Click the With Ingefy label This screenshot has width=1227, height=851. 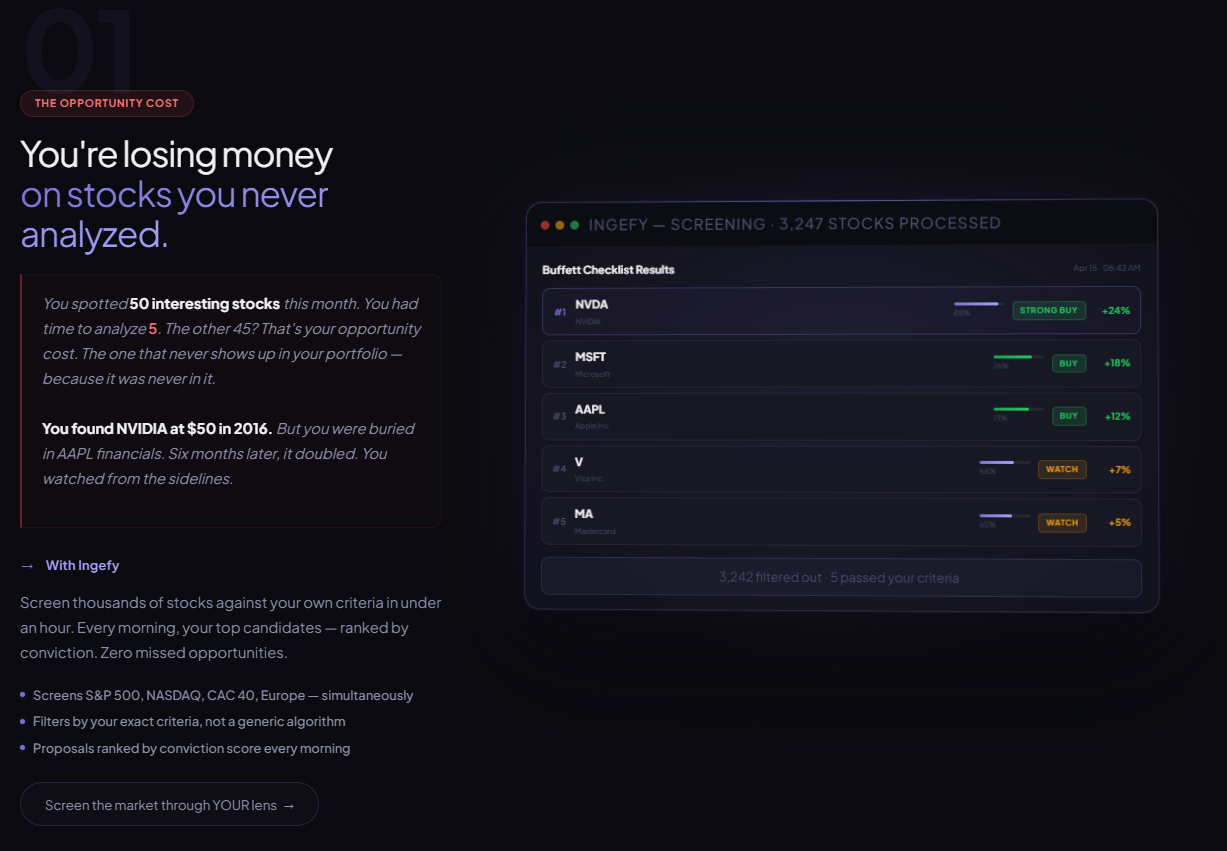click(83, 566)
